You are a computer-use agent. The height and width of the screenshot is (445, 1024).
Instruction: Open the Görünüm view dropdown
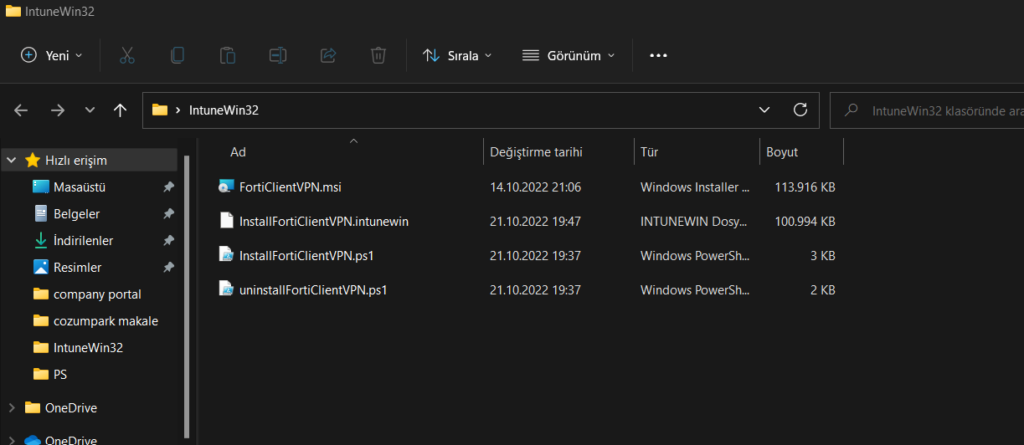tap(569, 56)
